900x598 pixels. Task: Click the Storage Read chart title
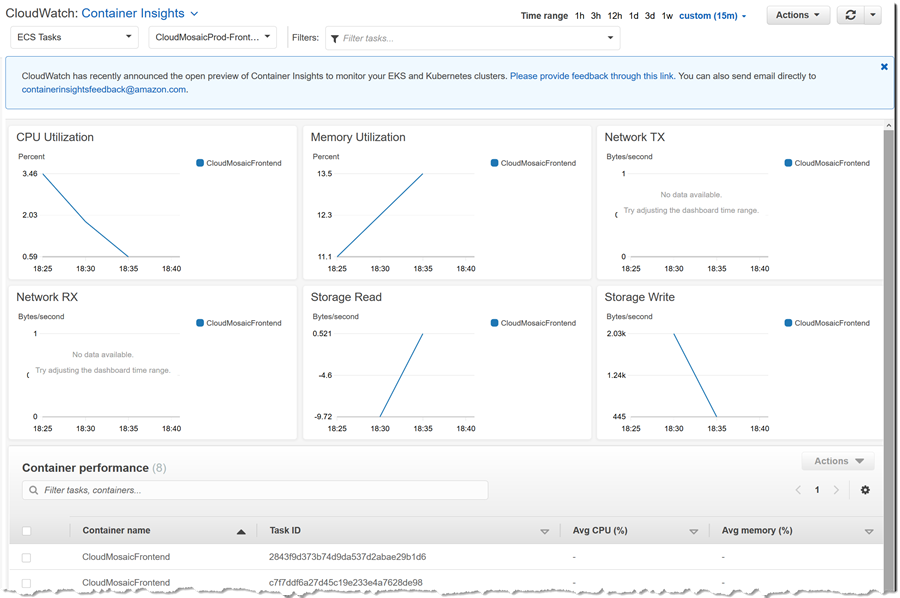click(x=346, y=297)
